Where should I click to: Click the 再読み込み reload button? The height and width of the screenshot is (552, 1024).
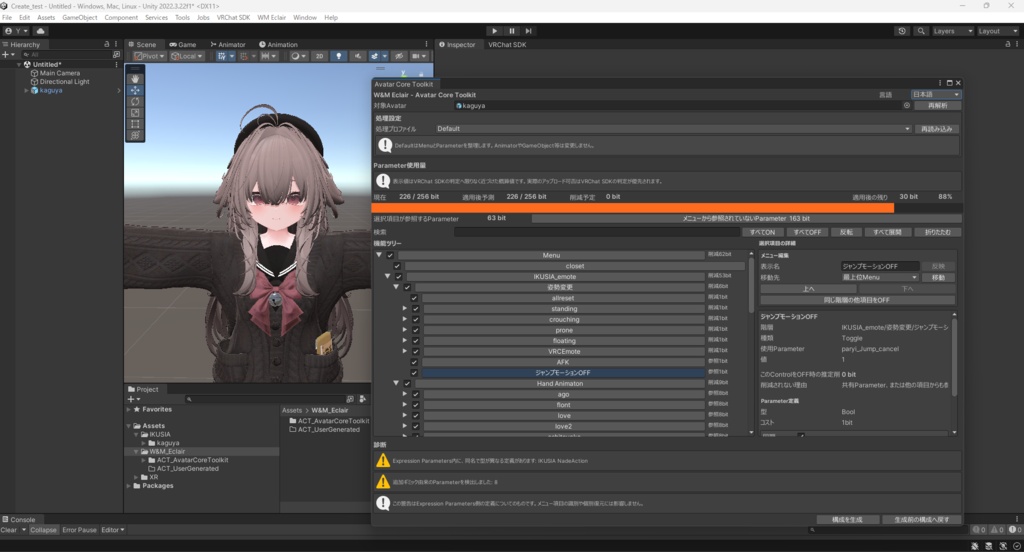(936, 129)
